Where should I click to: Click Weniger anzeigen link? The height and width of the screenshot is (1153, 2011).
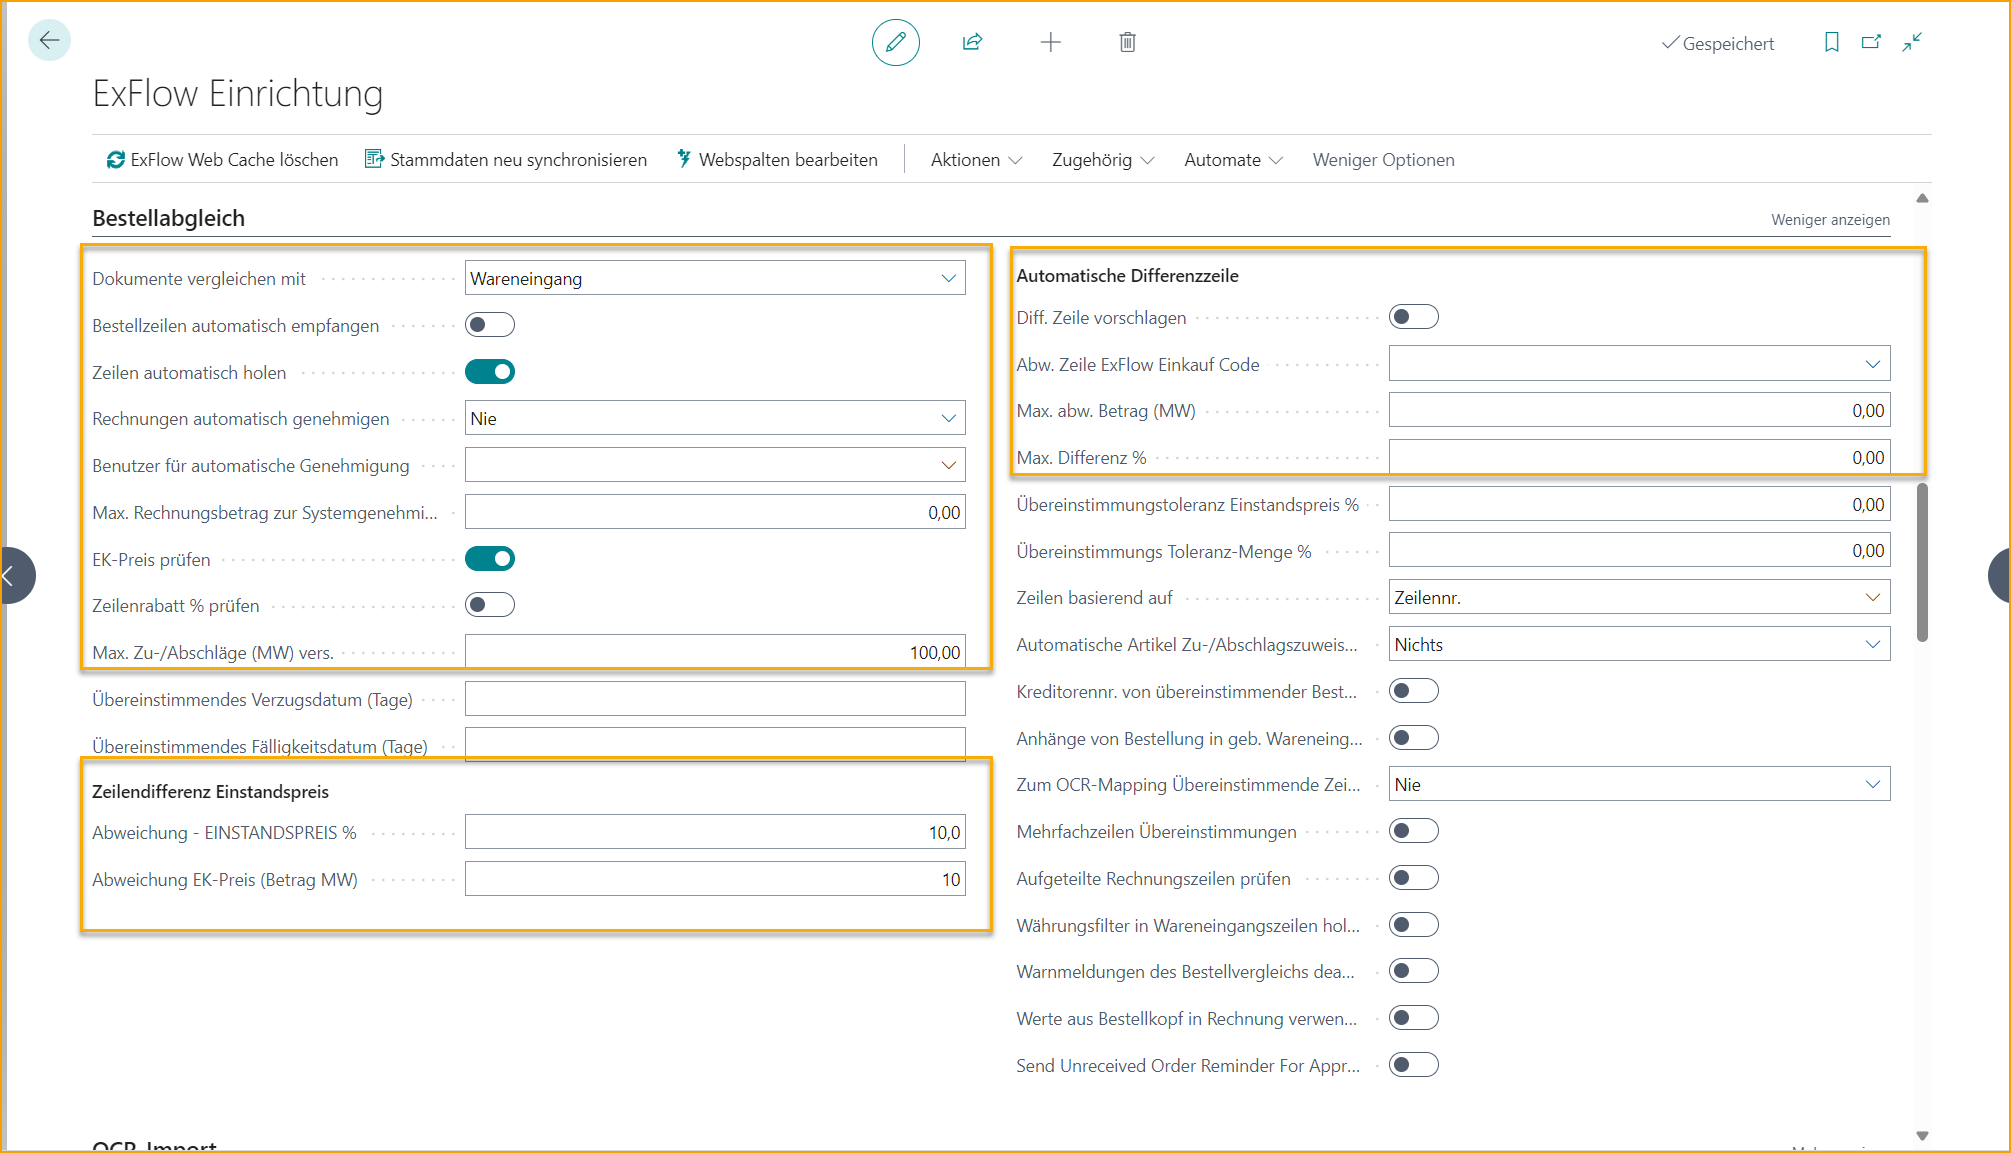[1830, 220]
